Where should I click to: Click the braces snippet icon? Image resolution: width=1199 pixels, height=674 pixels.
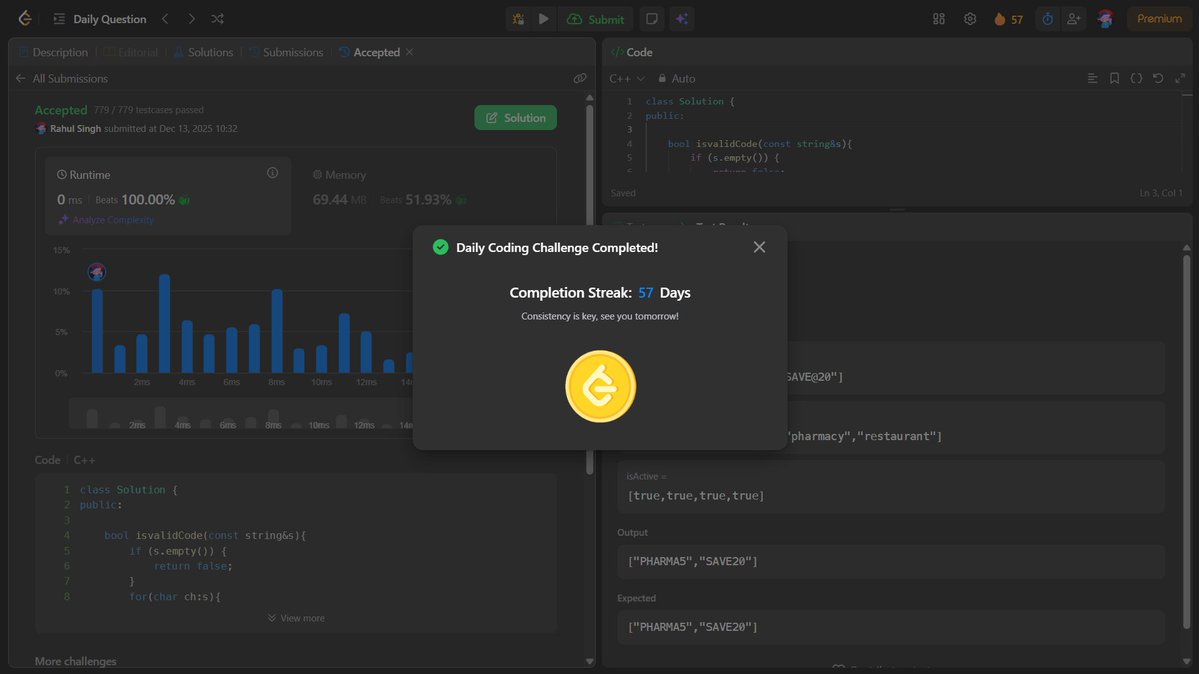tap(1136, 78)
